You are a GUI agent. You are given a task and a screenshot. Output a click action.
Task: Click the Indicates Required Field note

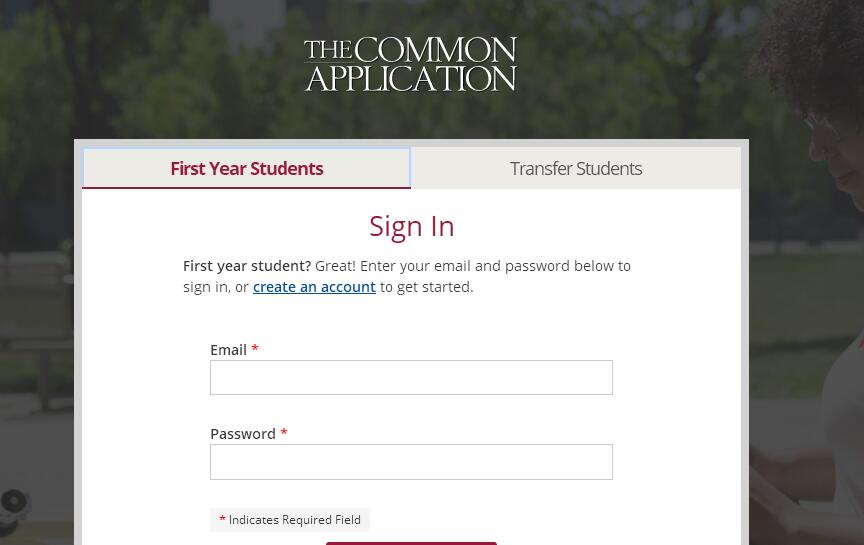click(x=294, y=520)
